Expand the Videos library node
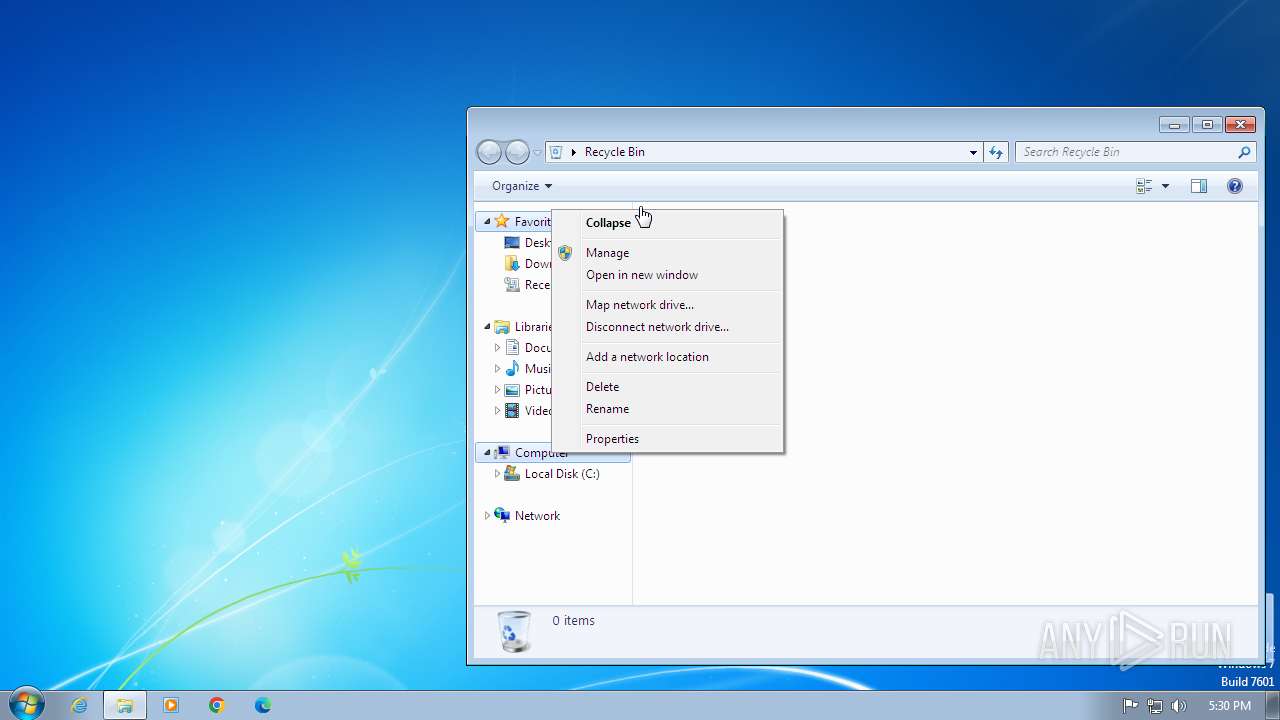Screen dimensions: 1280x720 [497, 411]
